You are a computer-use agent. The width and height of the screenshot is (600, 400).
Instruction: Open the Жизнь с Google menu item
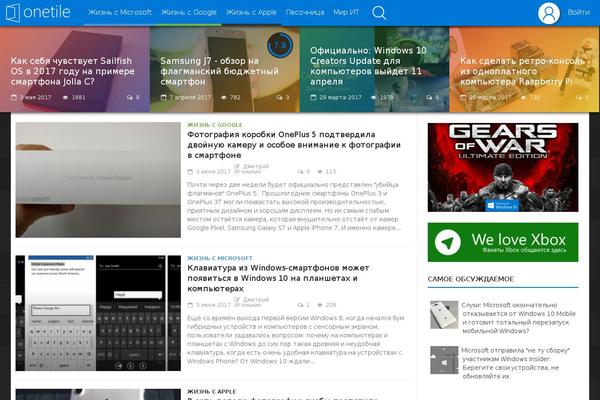click(x=189, y=12)
